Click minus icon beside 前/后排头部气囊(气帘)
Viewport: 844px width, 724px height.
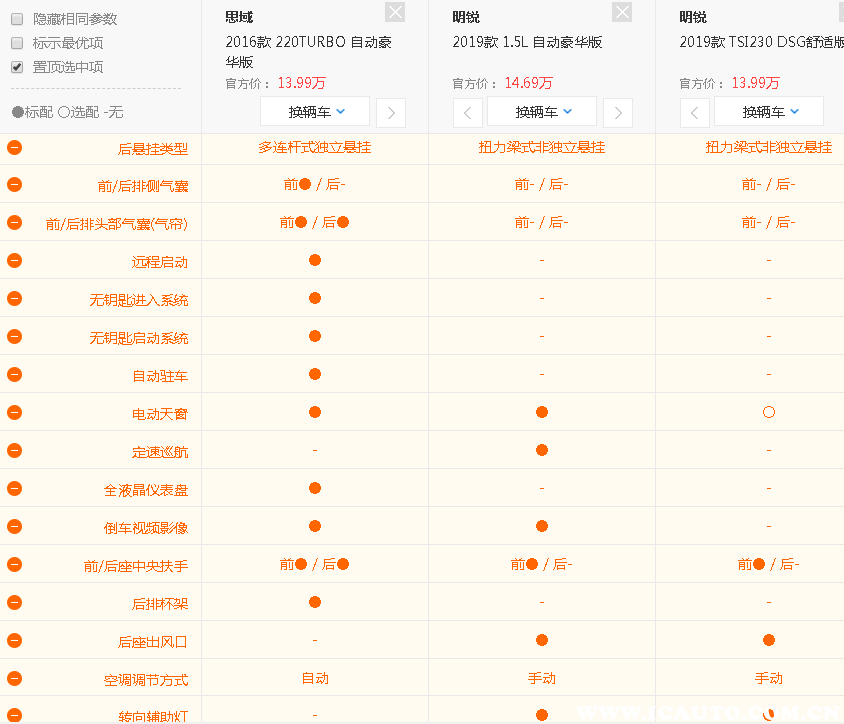click(x=15, y=222)
